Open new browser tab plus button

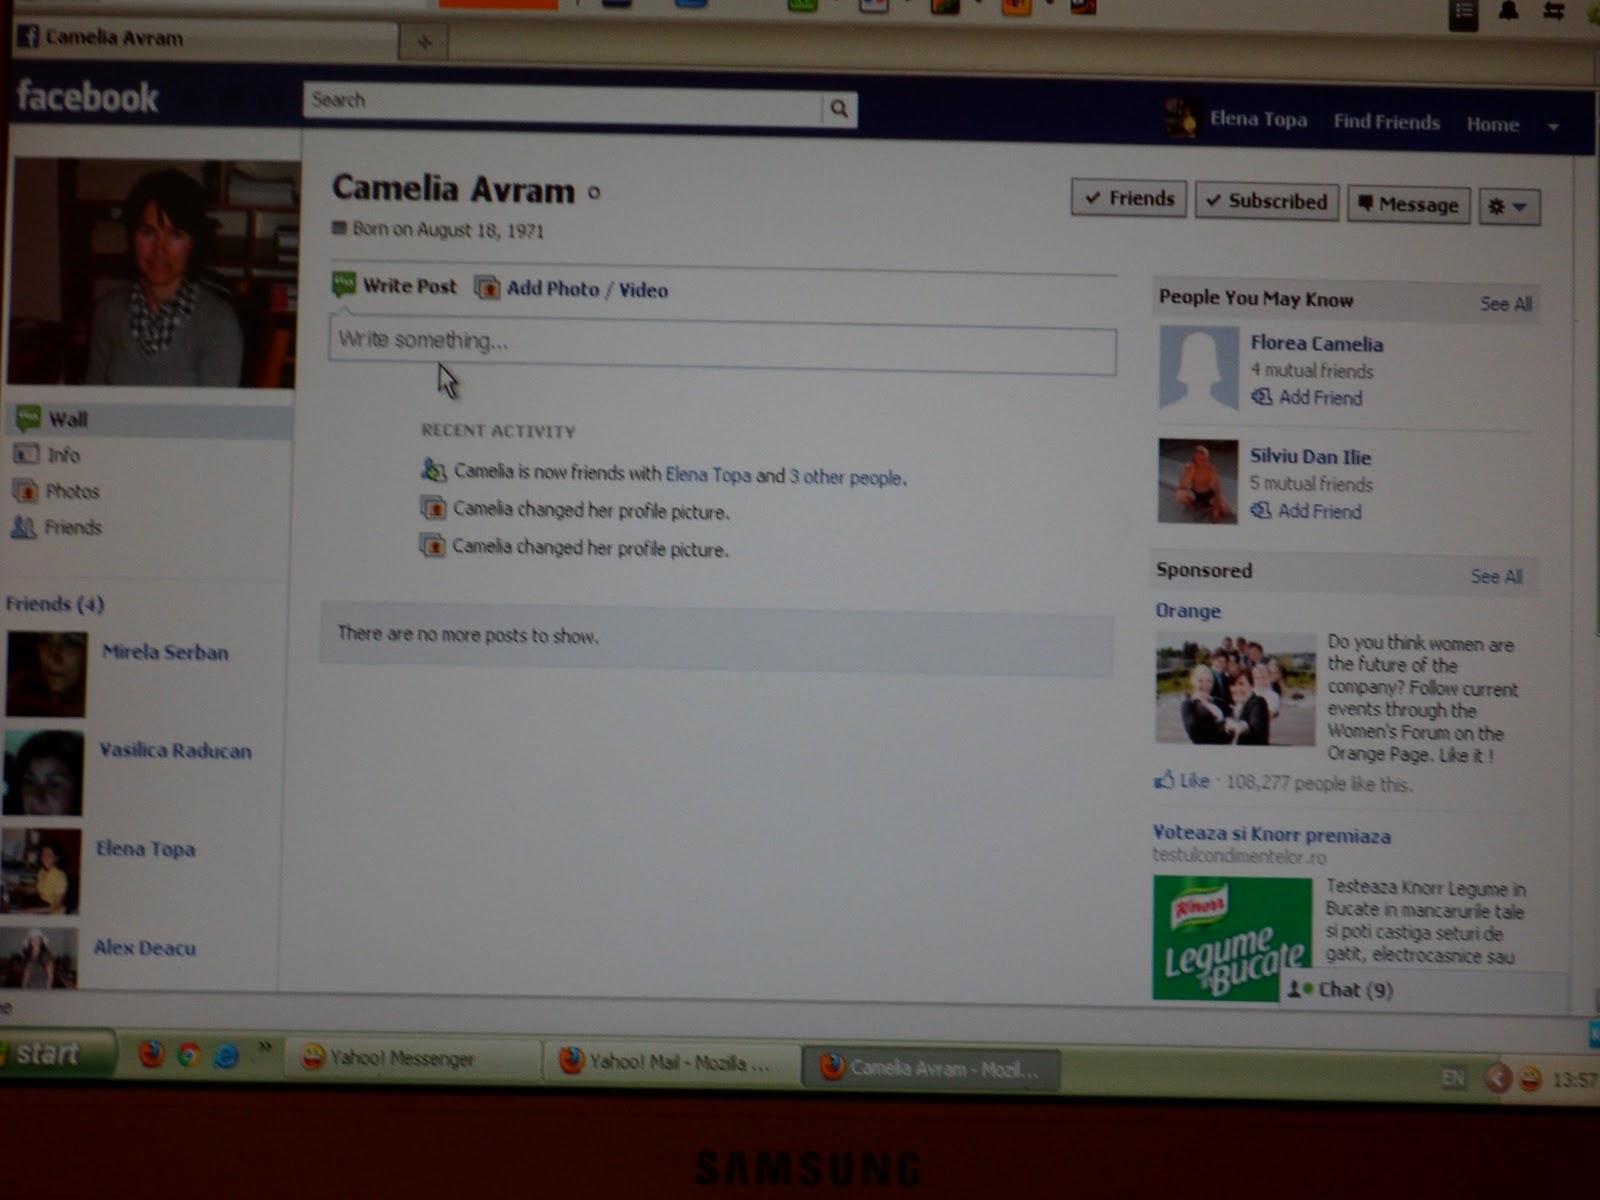[424, 42]
